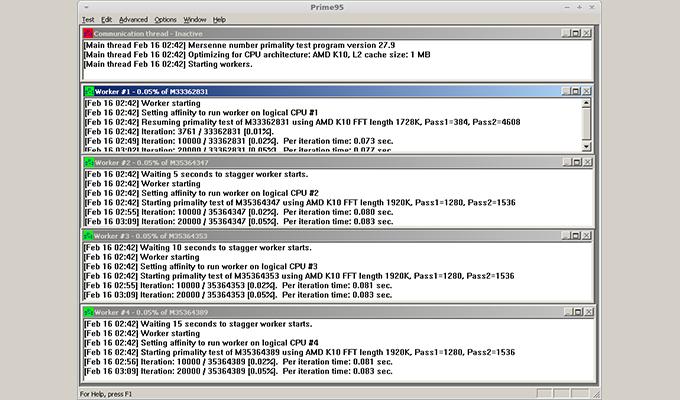Open the Test menu

(x=88, y=20)
